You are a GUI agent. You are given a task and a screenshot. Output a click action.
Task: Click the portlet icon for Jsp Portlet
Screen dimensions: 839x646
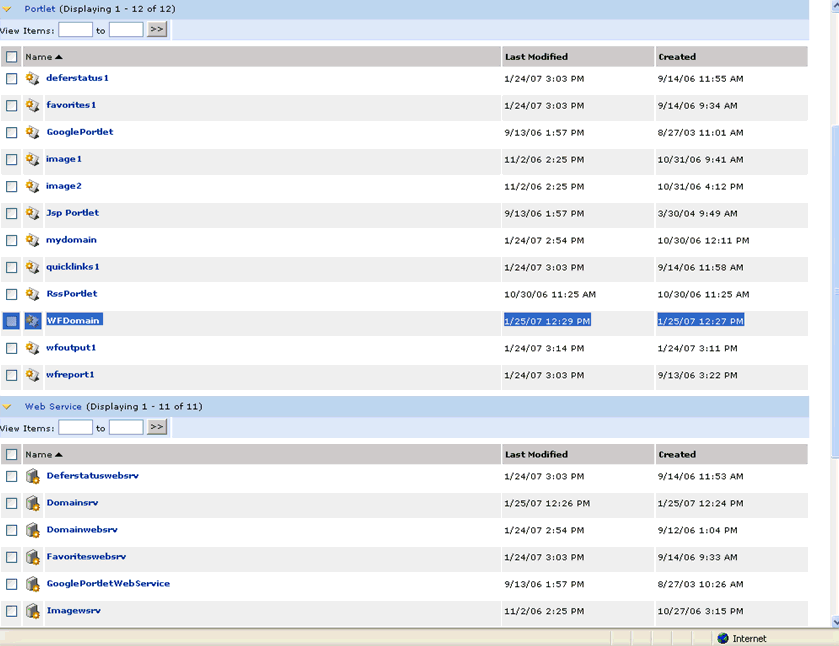[33, 213]
